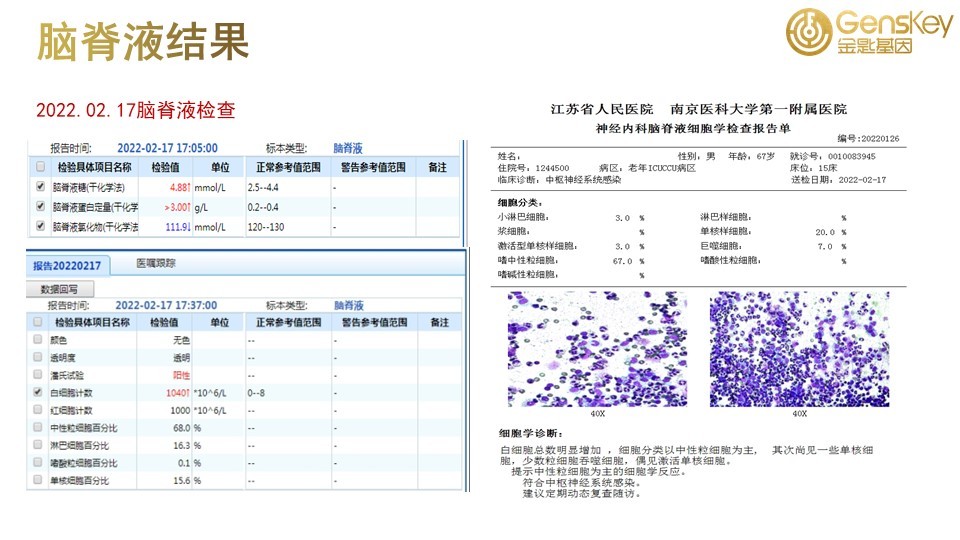This screenshot has width=960, height=540.
Task: Click the 脑脊液 specimen type in the first report
Action: click(348, 148)
